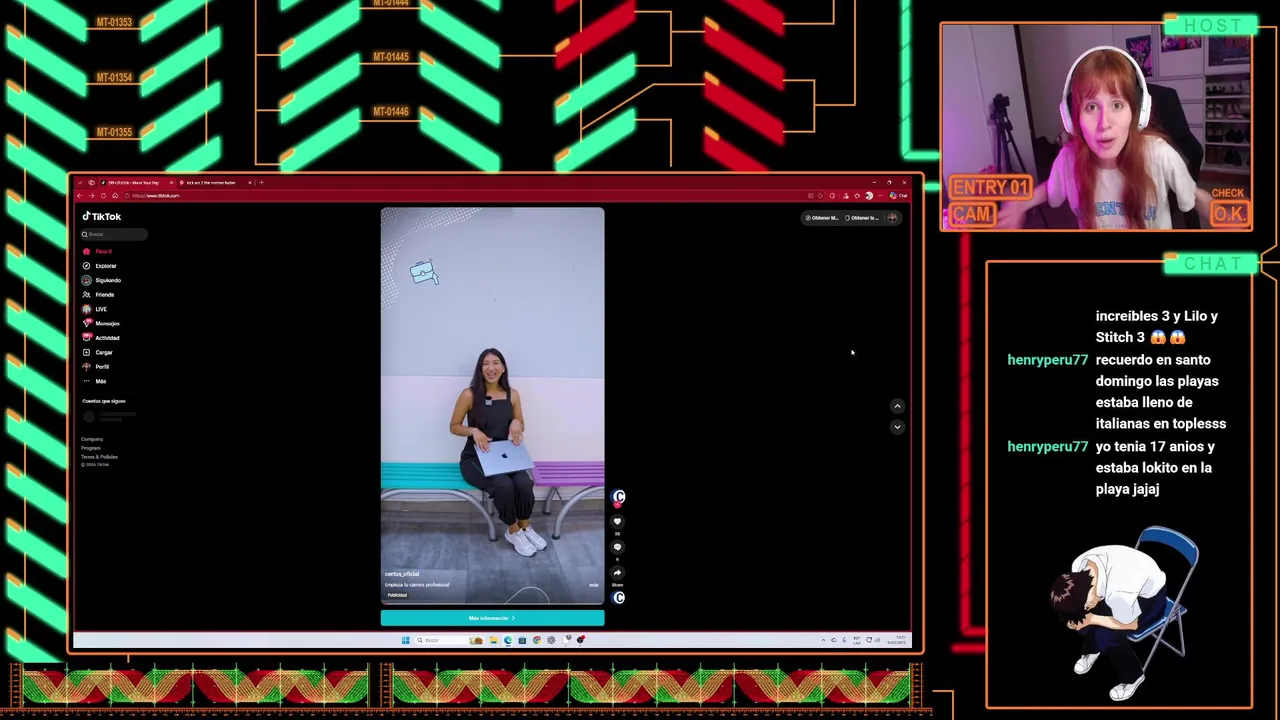Screen dimensions: 1280x720
Task: Open the tab list dropdown chevron
Action: click(x=80, y=182)
